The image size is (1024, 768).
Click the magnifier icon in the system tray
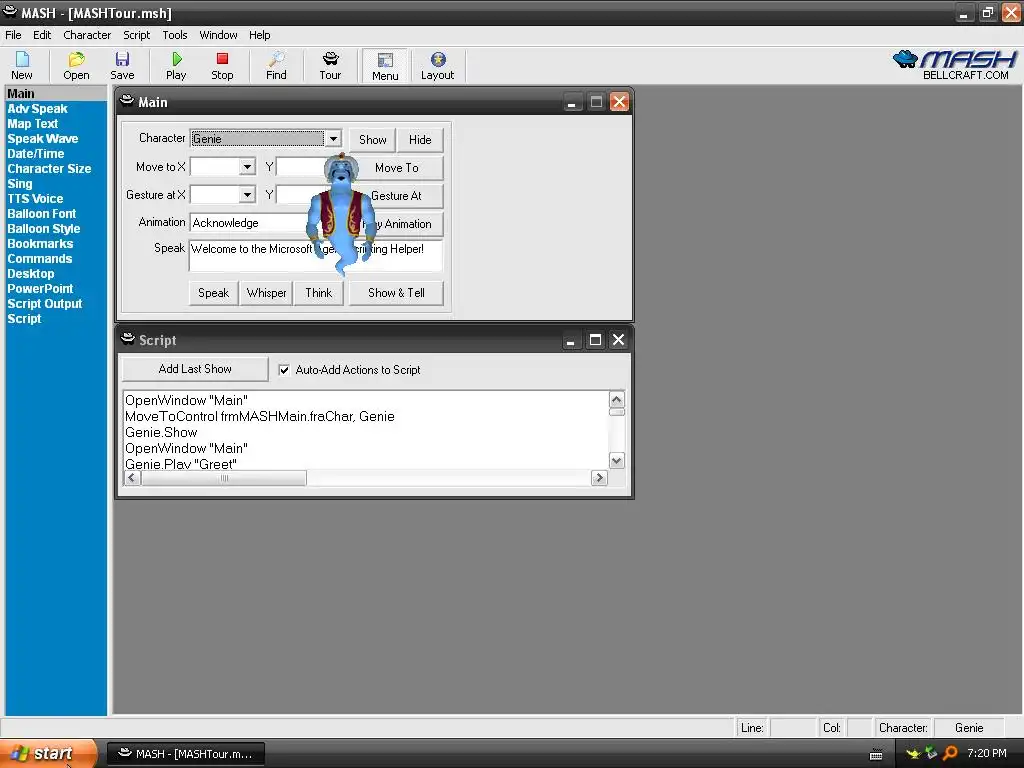[950, 754]
